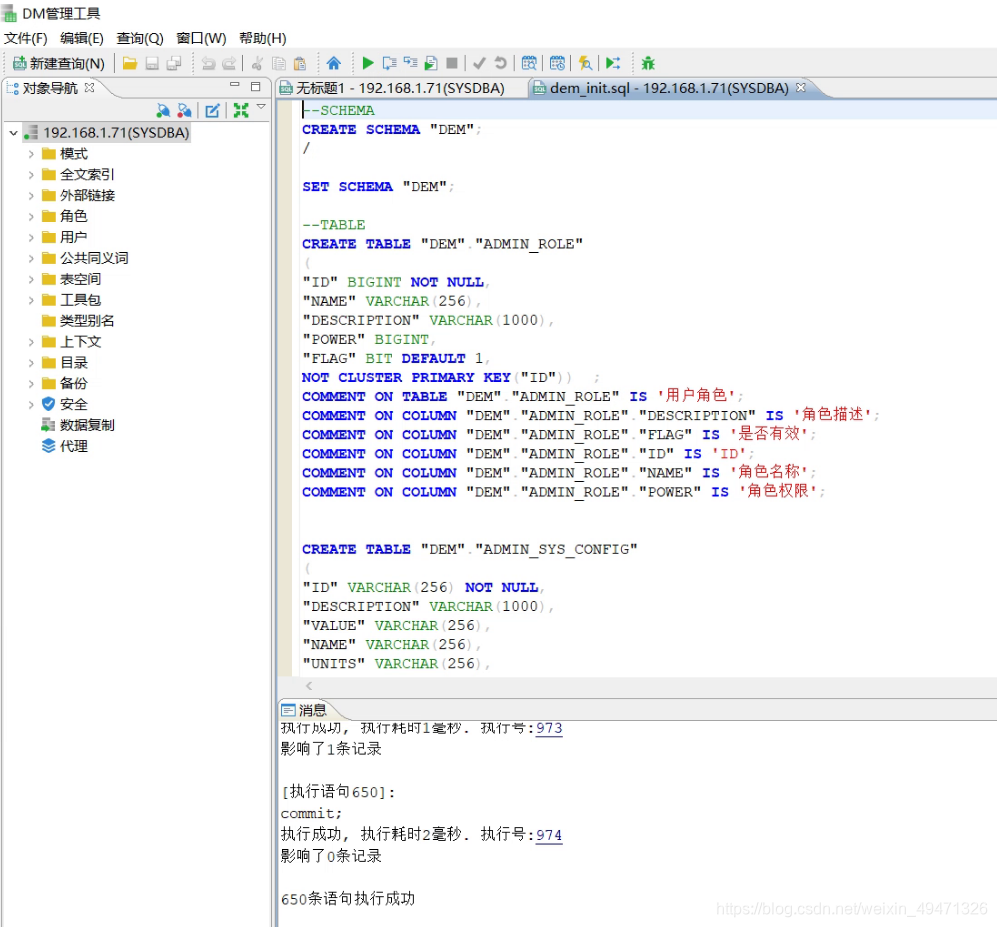Click the green collapse-all arrows icon
997x927 pixels.
point(241,111)
